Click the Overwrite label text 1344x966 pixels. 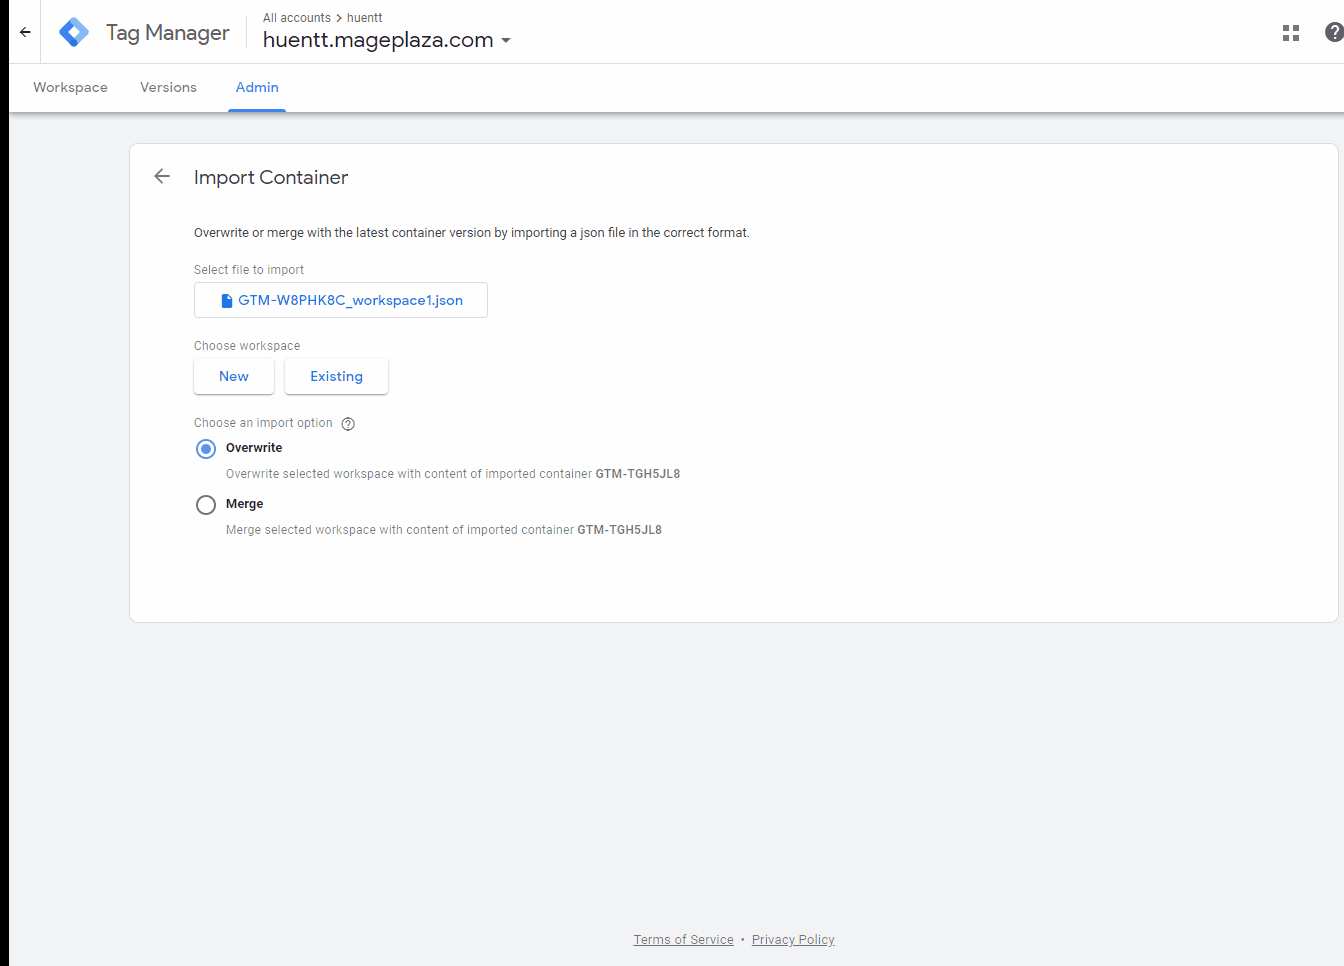254,448
